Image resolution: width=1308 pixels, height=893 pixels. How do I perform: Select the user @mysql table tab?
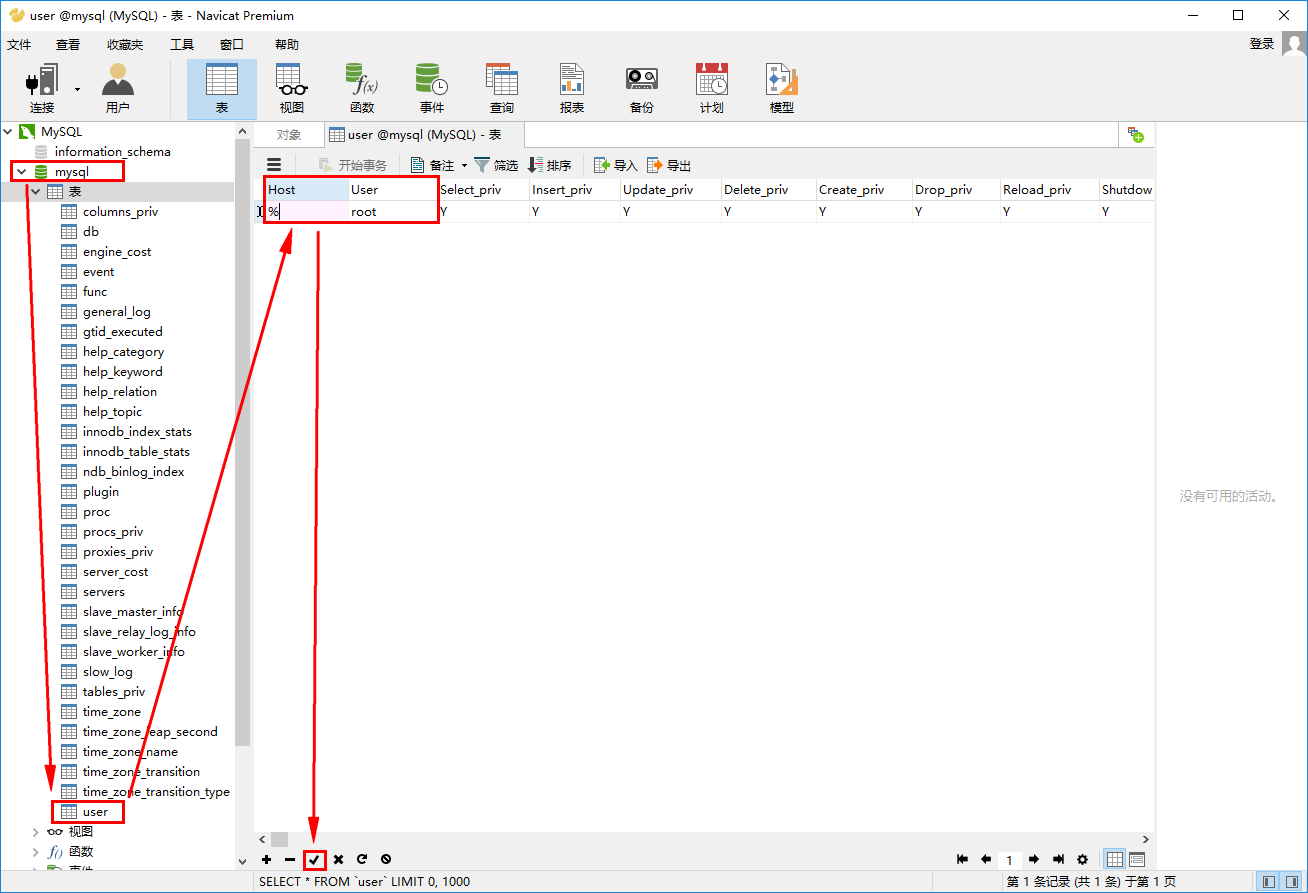pos(424,135)
